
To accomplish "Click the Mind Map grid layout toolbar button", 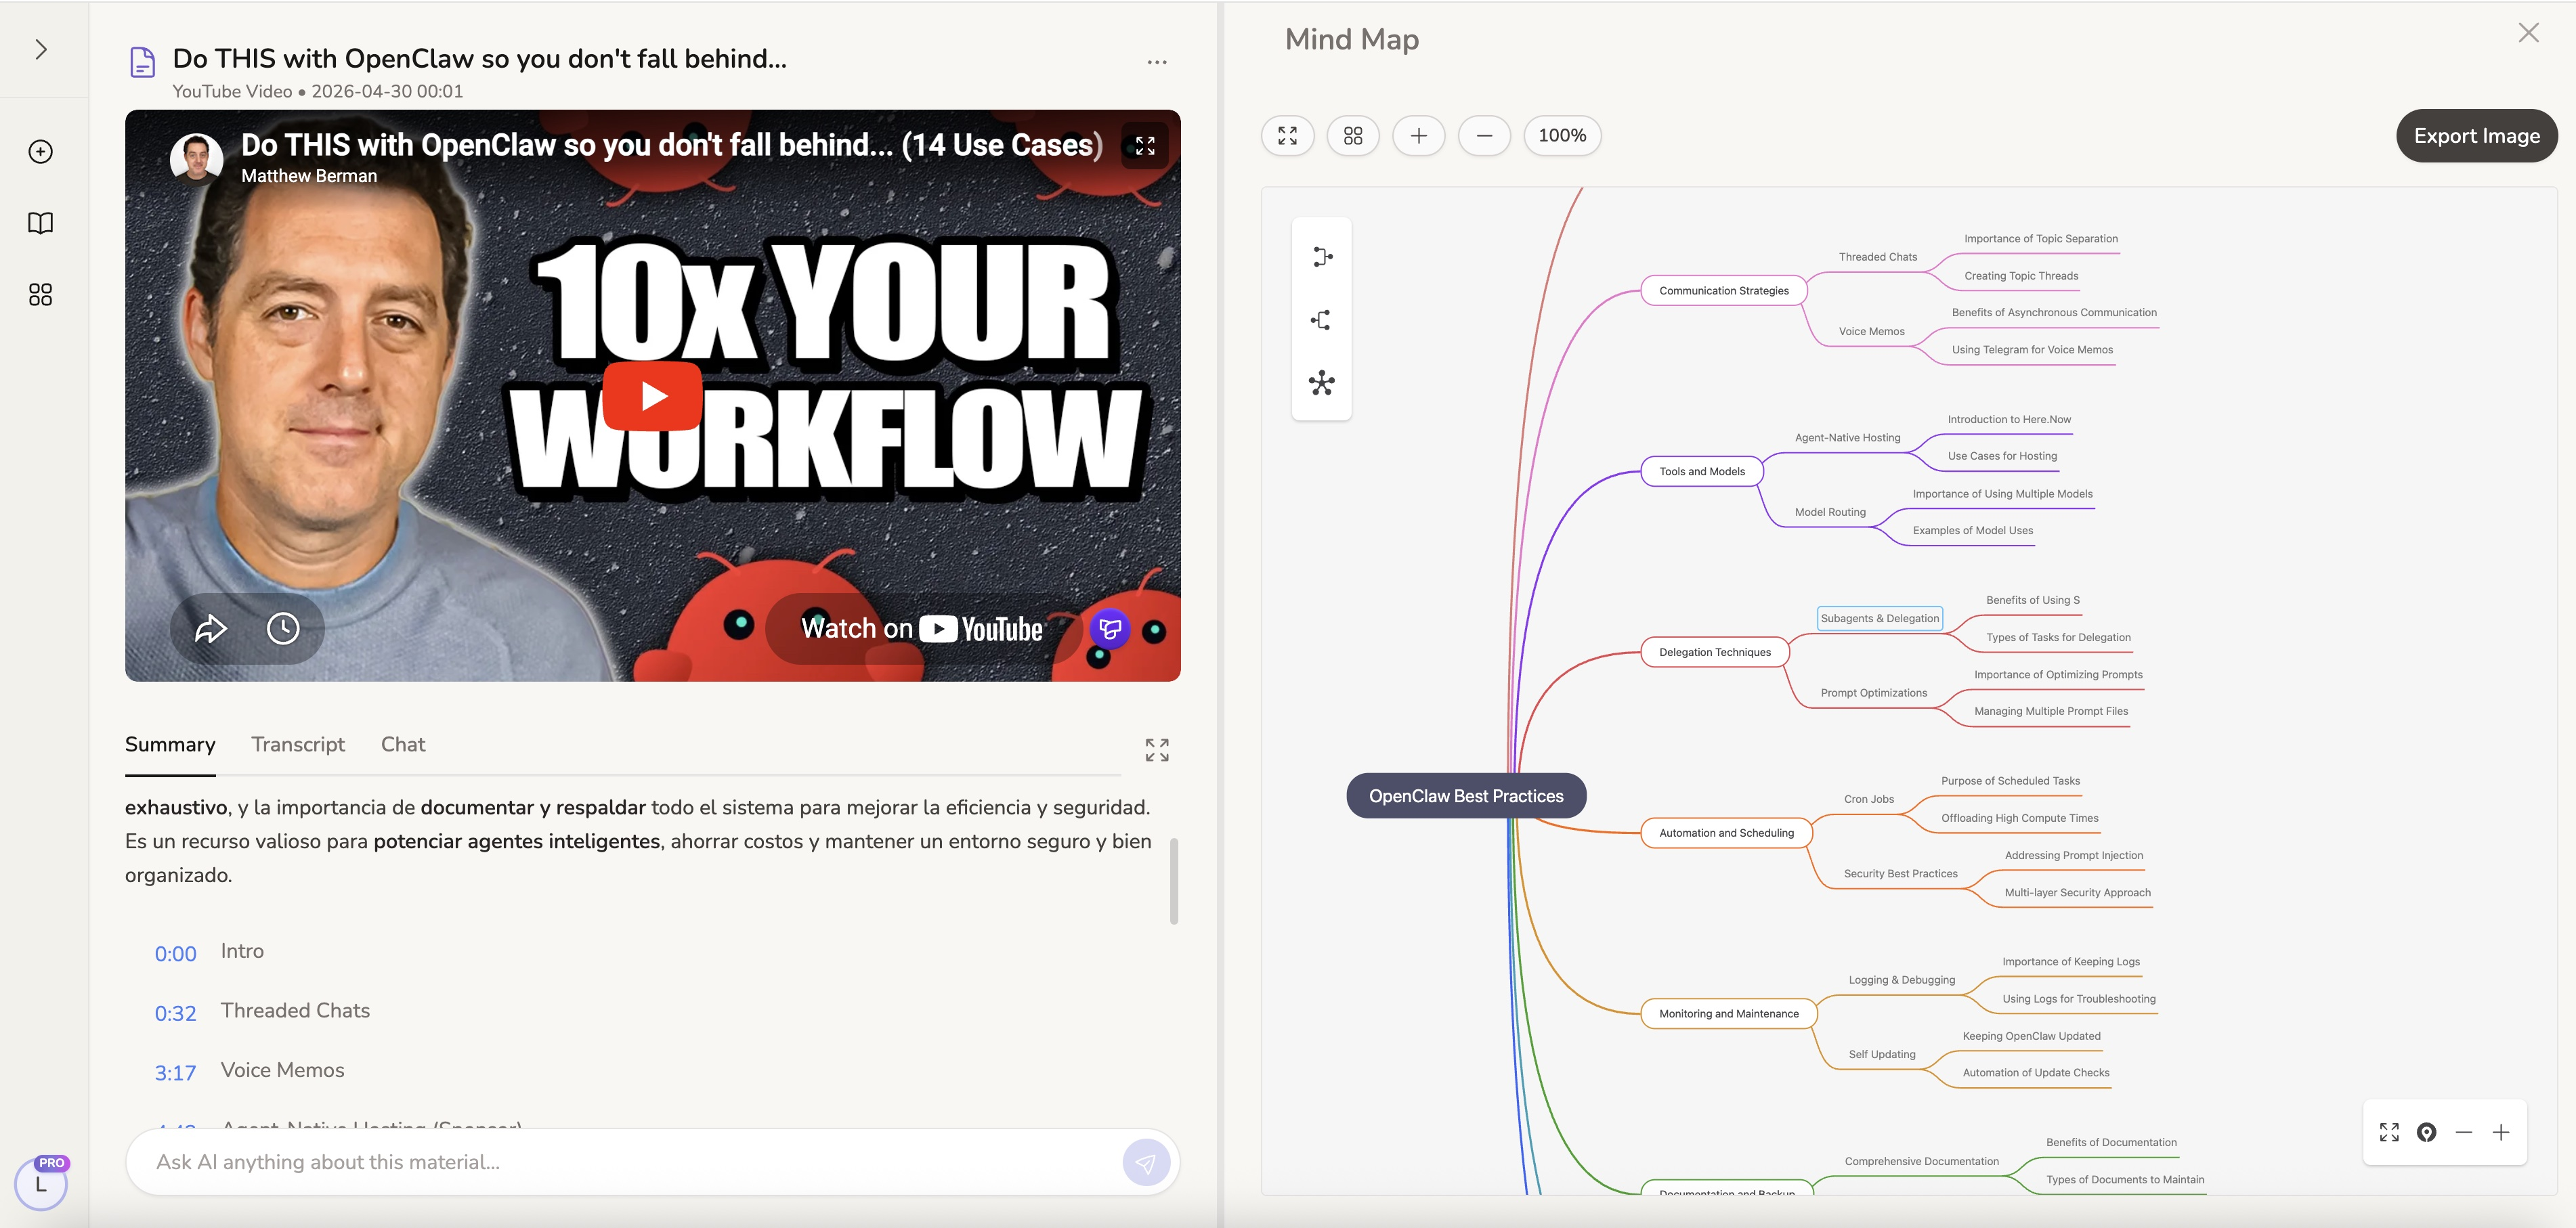I will tap(1353, 135).
